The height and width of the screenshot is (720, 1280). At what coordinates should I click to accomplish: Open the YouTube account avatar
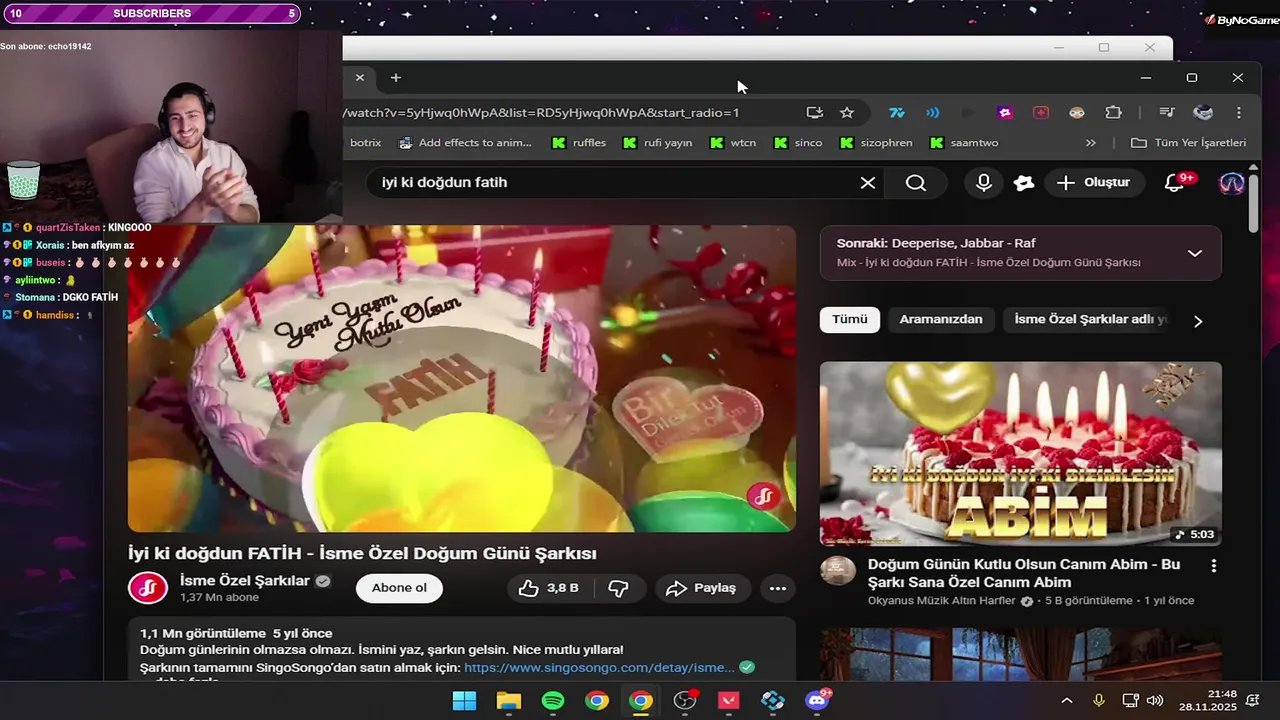[1232, 183]
